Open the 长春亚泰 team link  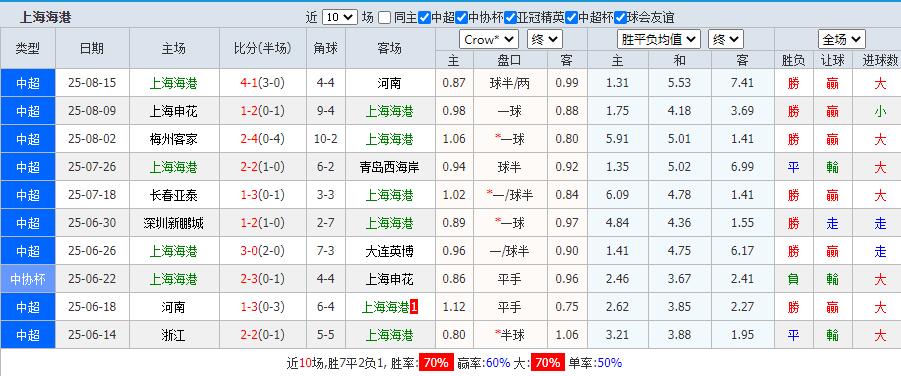pos(174,195)
